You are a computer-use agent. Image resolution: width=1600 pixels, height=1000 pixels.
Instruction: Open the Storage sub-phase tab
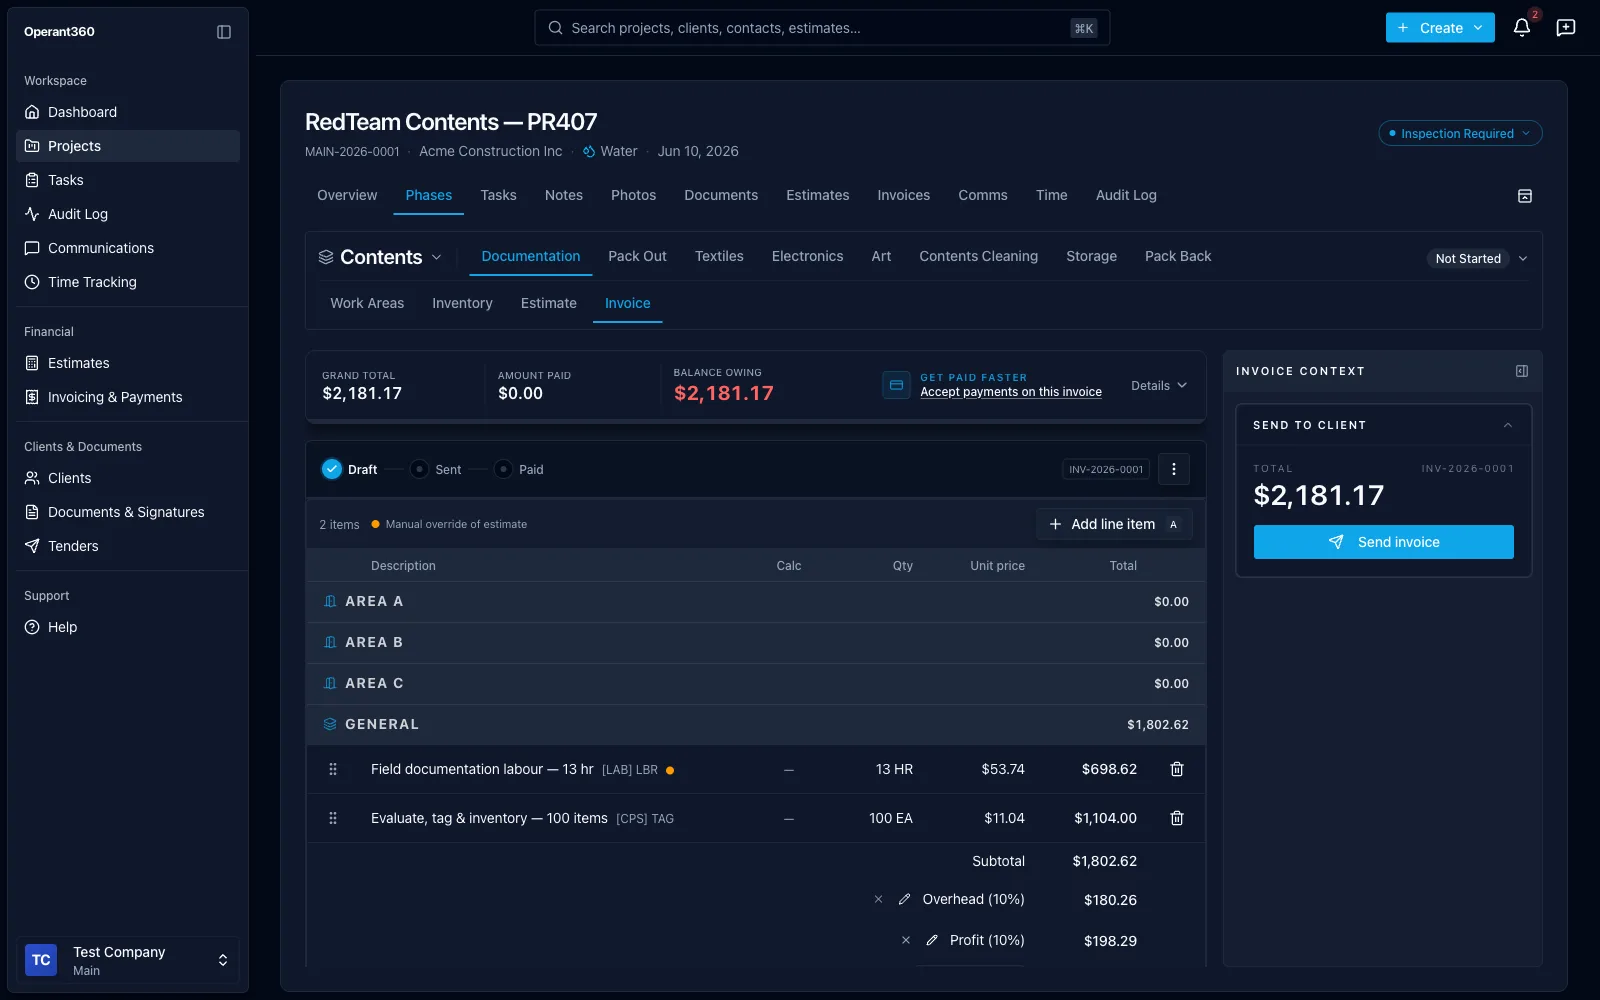[x=1091, y=256]
